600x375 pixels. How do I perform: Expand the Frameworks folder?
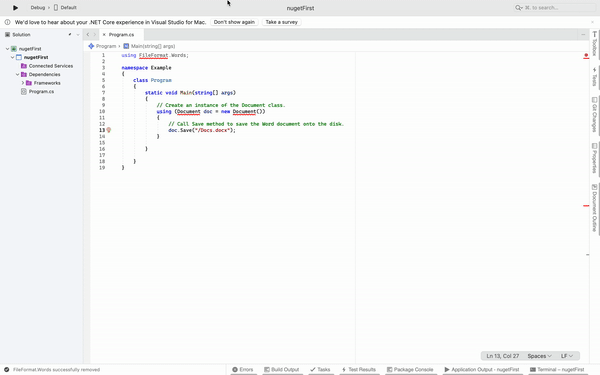point(23,83)
